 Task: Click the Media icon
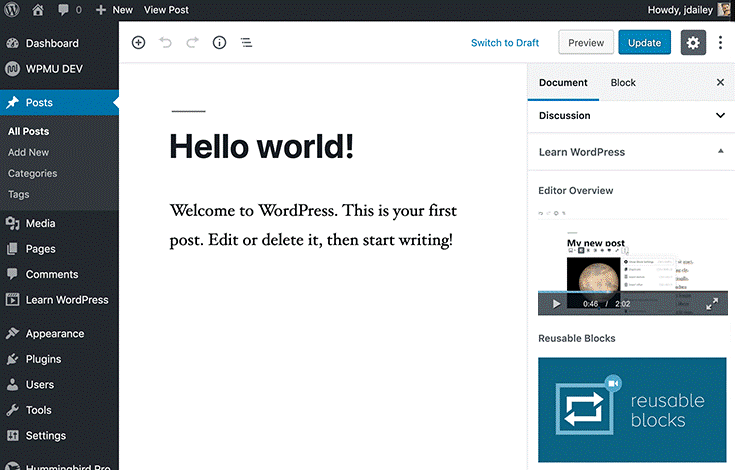[x=13, y=224]
